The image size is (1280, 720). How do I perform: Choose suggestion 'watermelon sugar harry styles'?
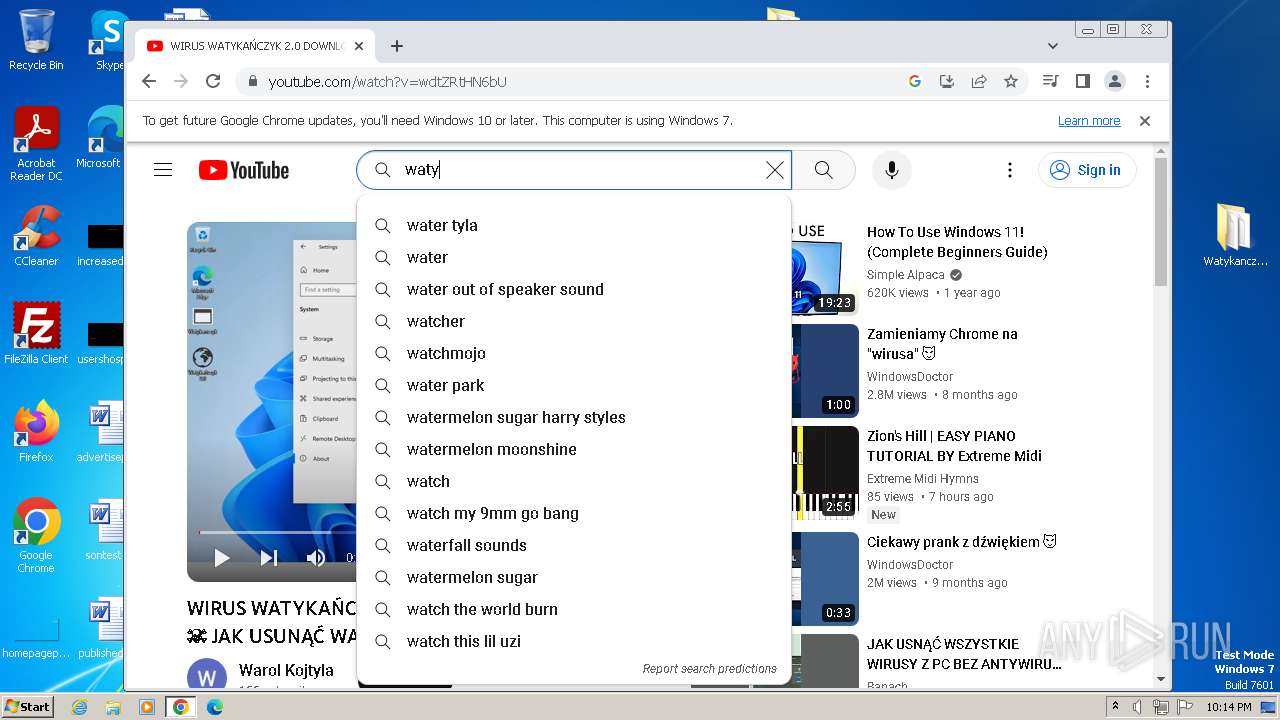[x=574, y=417]
